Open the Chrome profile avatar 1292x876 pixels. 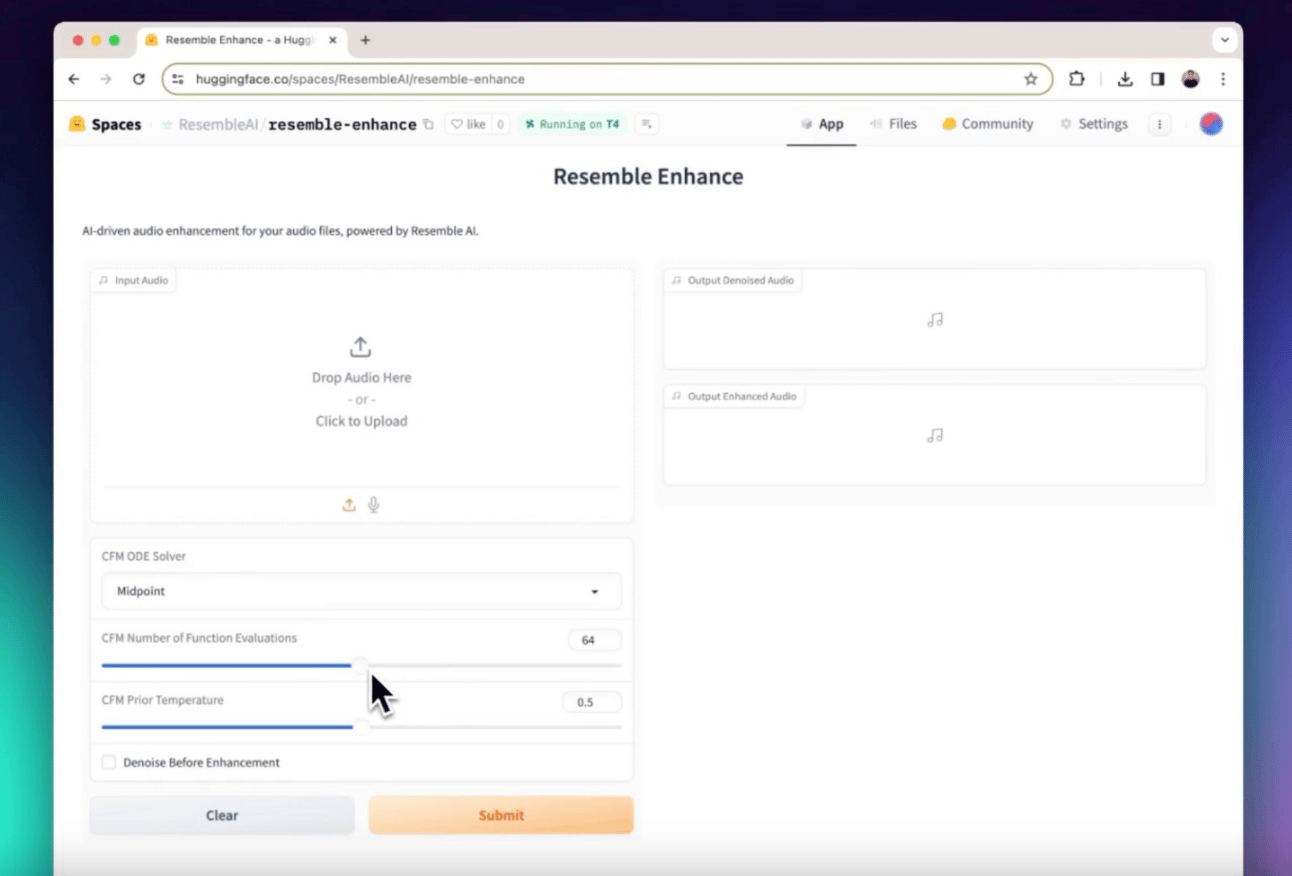coord(1190,79)
